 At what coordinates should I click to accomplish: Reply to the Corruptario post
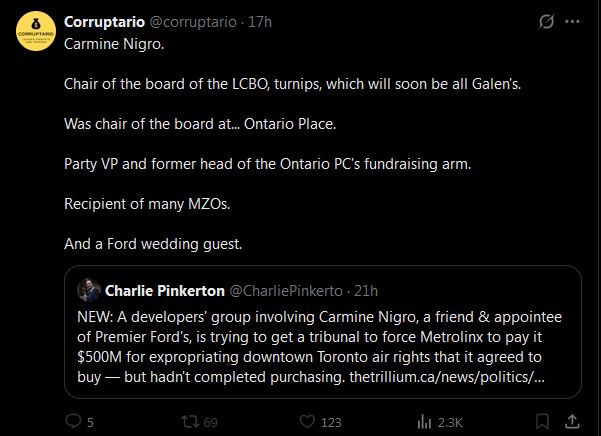pyautogui.click(x=74, y=422)
